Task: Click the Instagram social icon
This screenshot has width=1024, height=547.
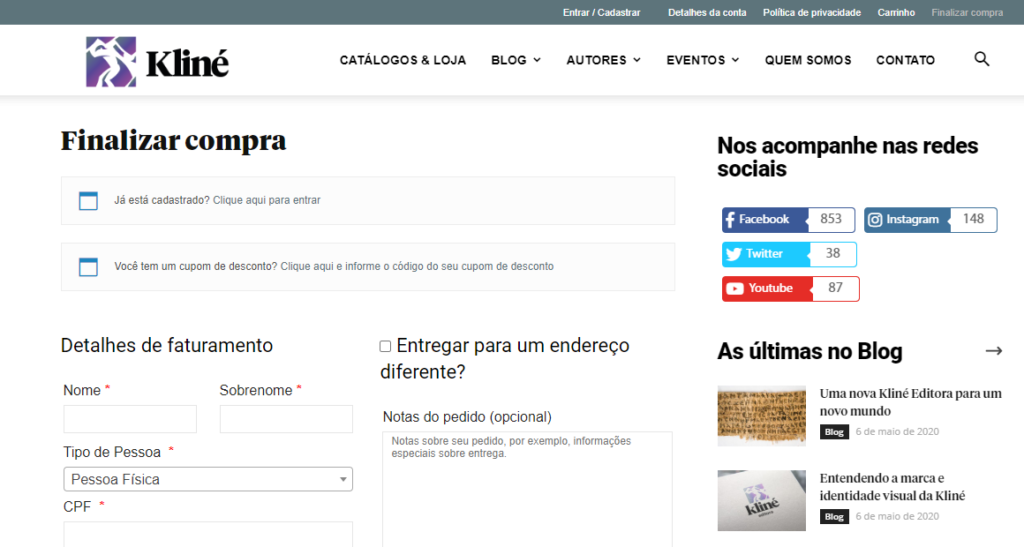Action: click(874, 220)
